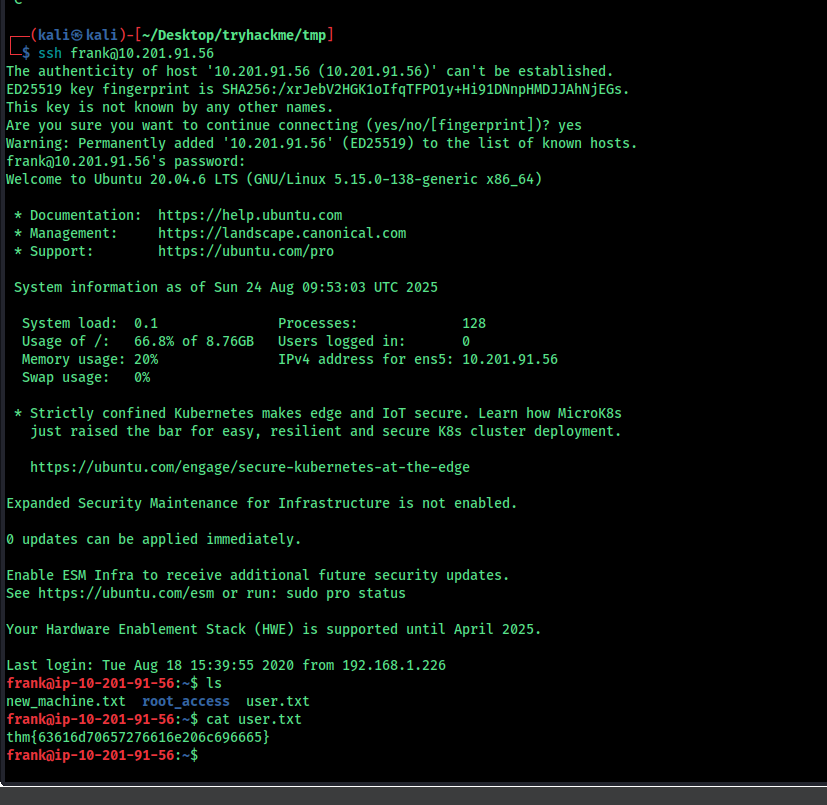Click the 'Usage of /: 66.8% of 8.76GB' entry
Viewport: 827px width, 805px height.
tap(138, 341)
